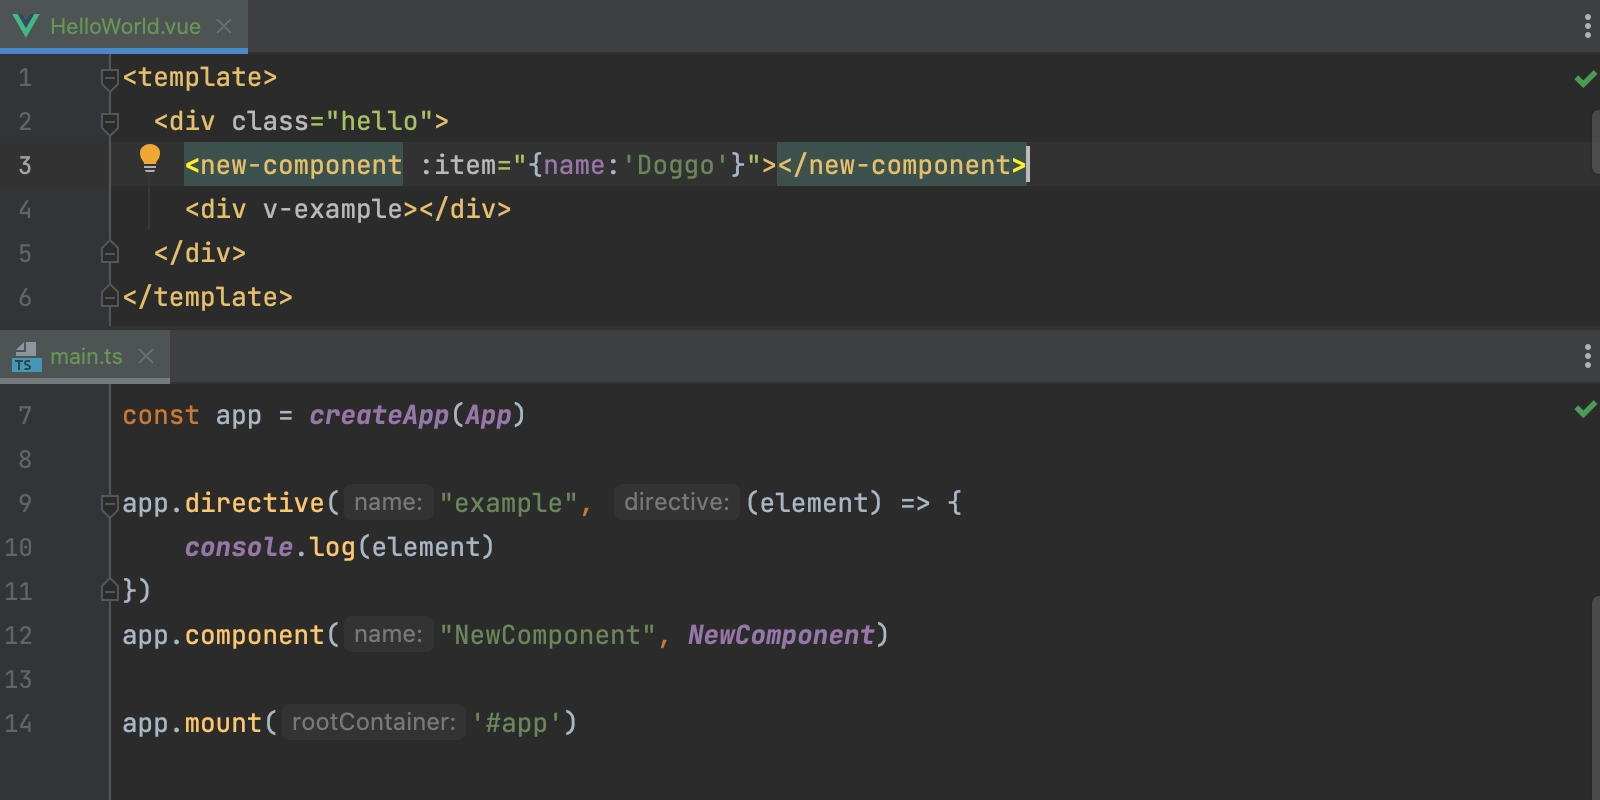The height and width of the screenshot is (800, 1600).
Task: Click the class="hello" attribute
Action: 332,121
